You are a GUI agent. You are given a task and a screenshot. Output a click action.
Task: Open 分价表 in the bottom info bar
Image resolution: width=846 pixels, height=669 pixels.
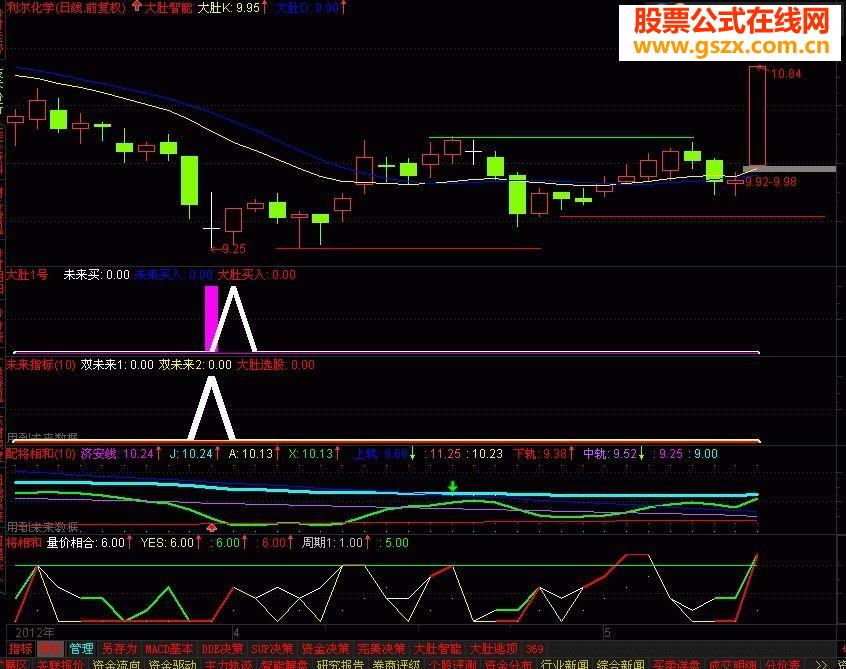782,665
